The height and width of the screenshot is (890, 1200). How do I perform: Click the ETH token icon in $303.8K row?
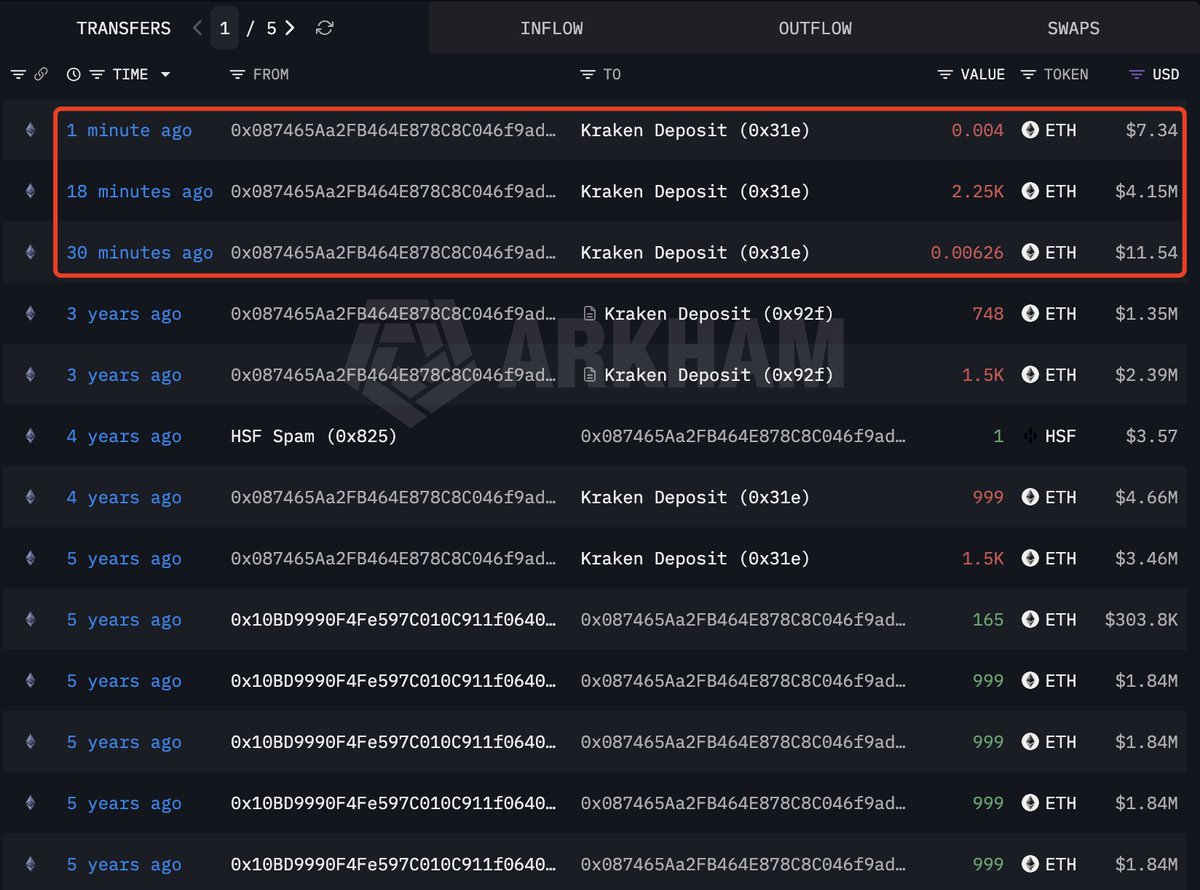[1030, 620]
